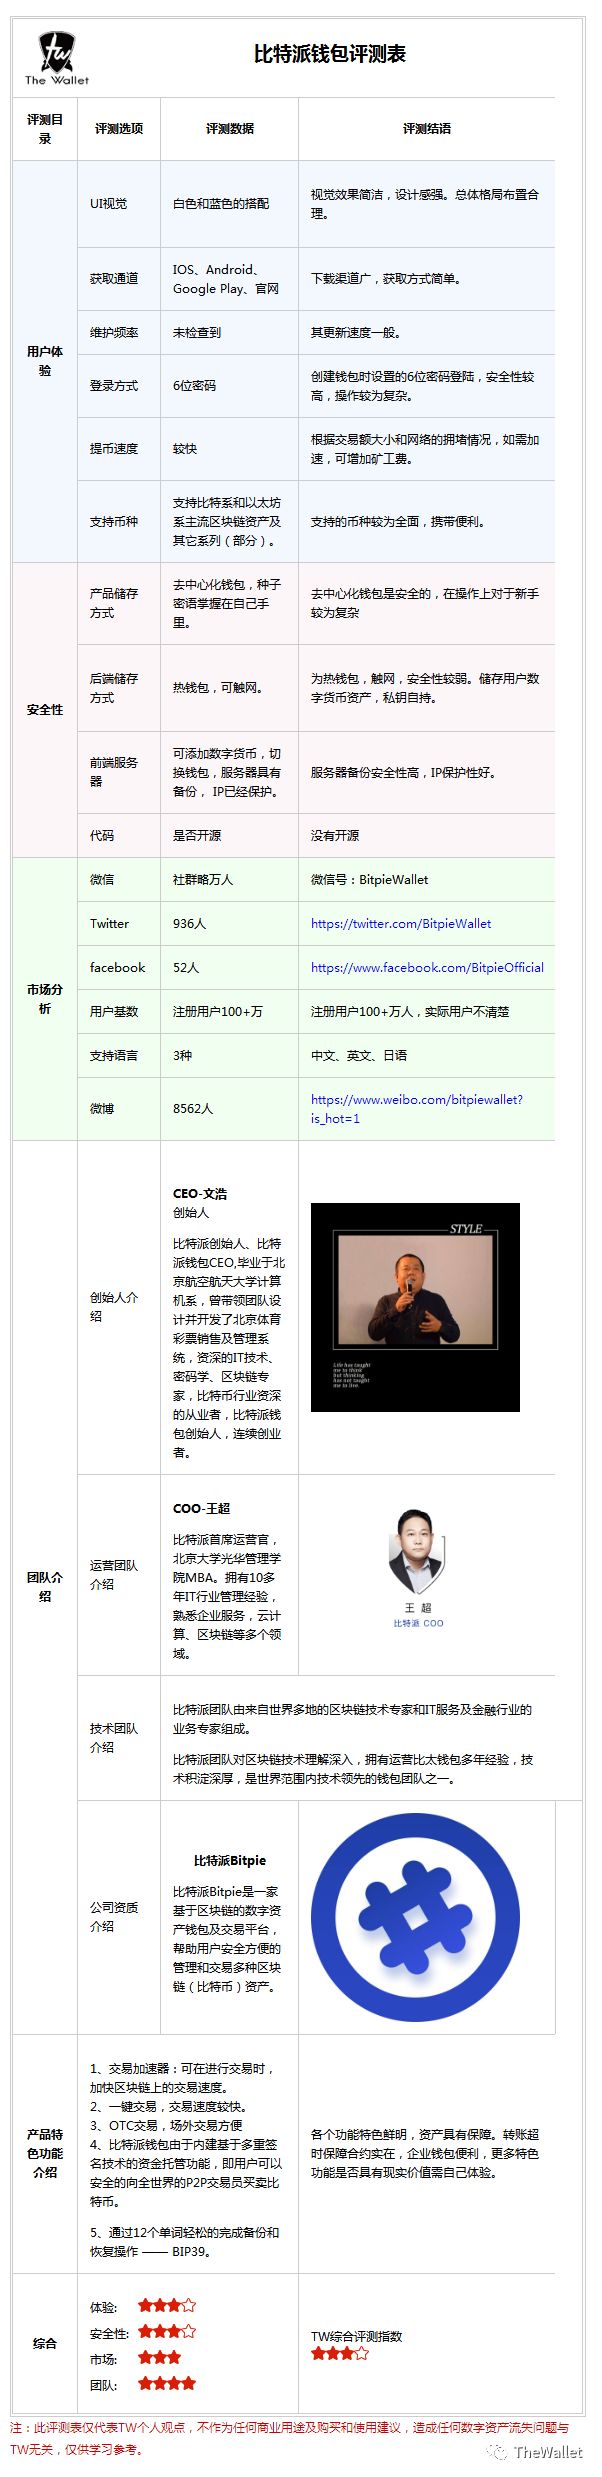This screenshot has width=602, height=2477.
Task: Click the 评测结语 column header
Action: (x=427, y=128)
